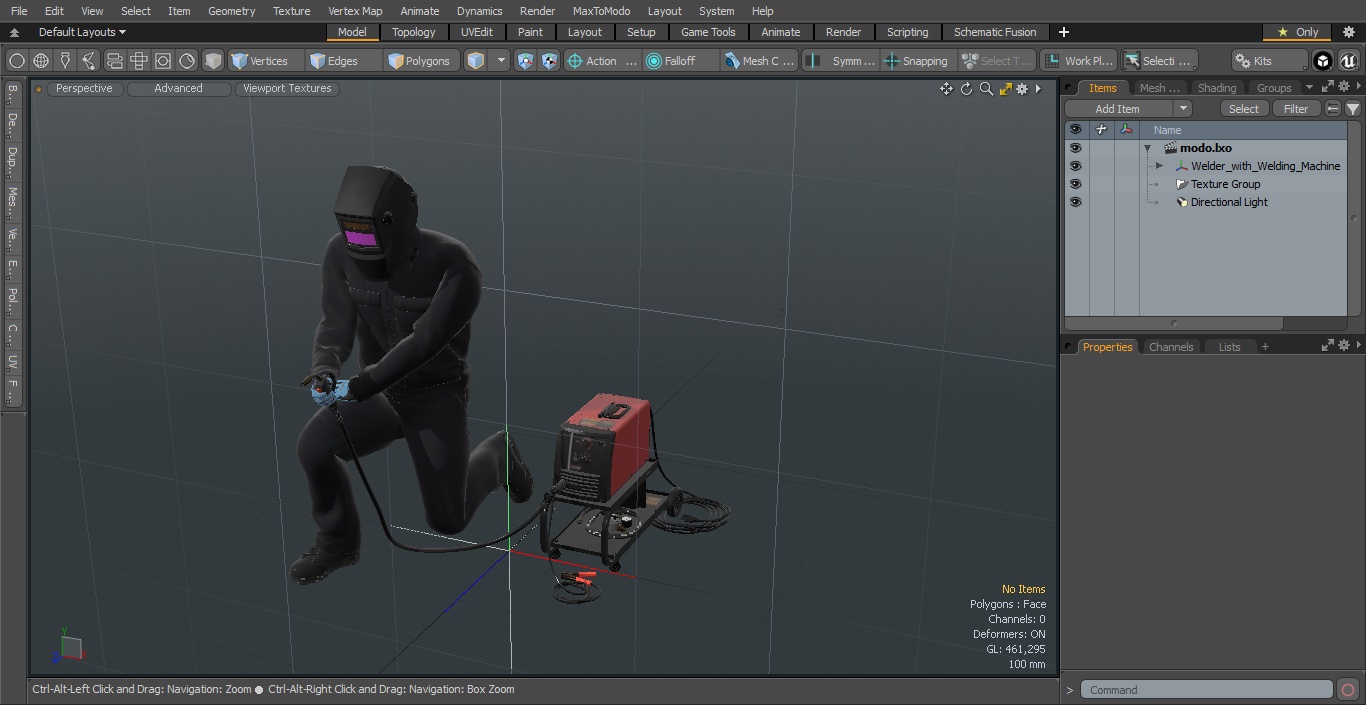
Task: Click the viewport zoom magnifier icon
Action: click(x=986, y=89)
